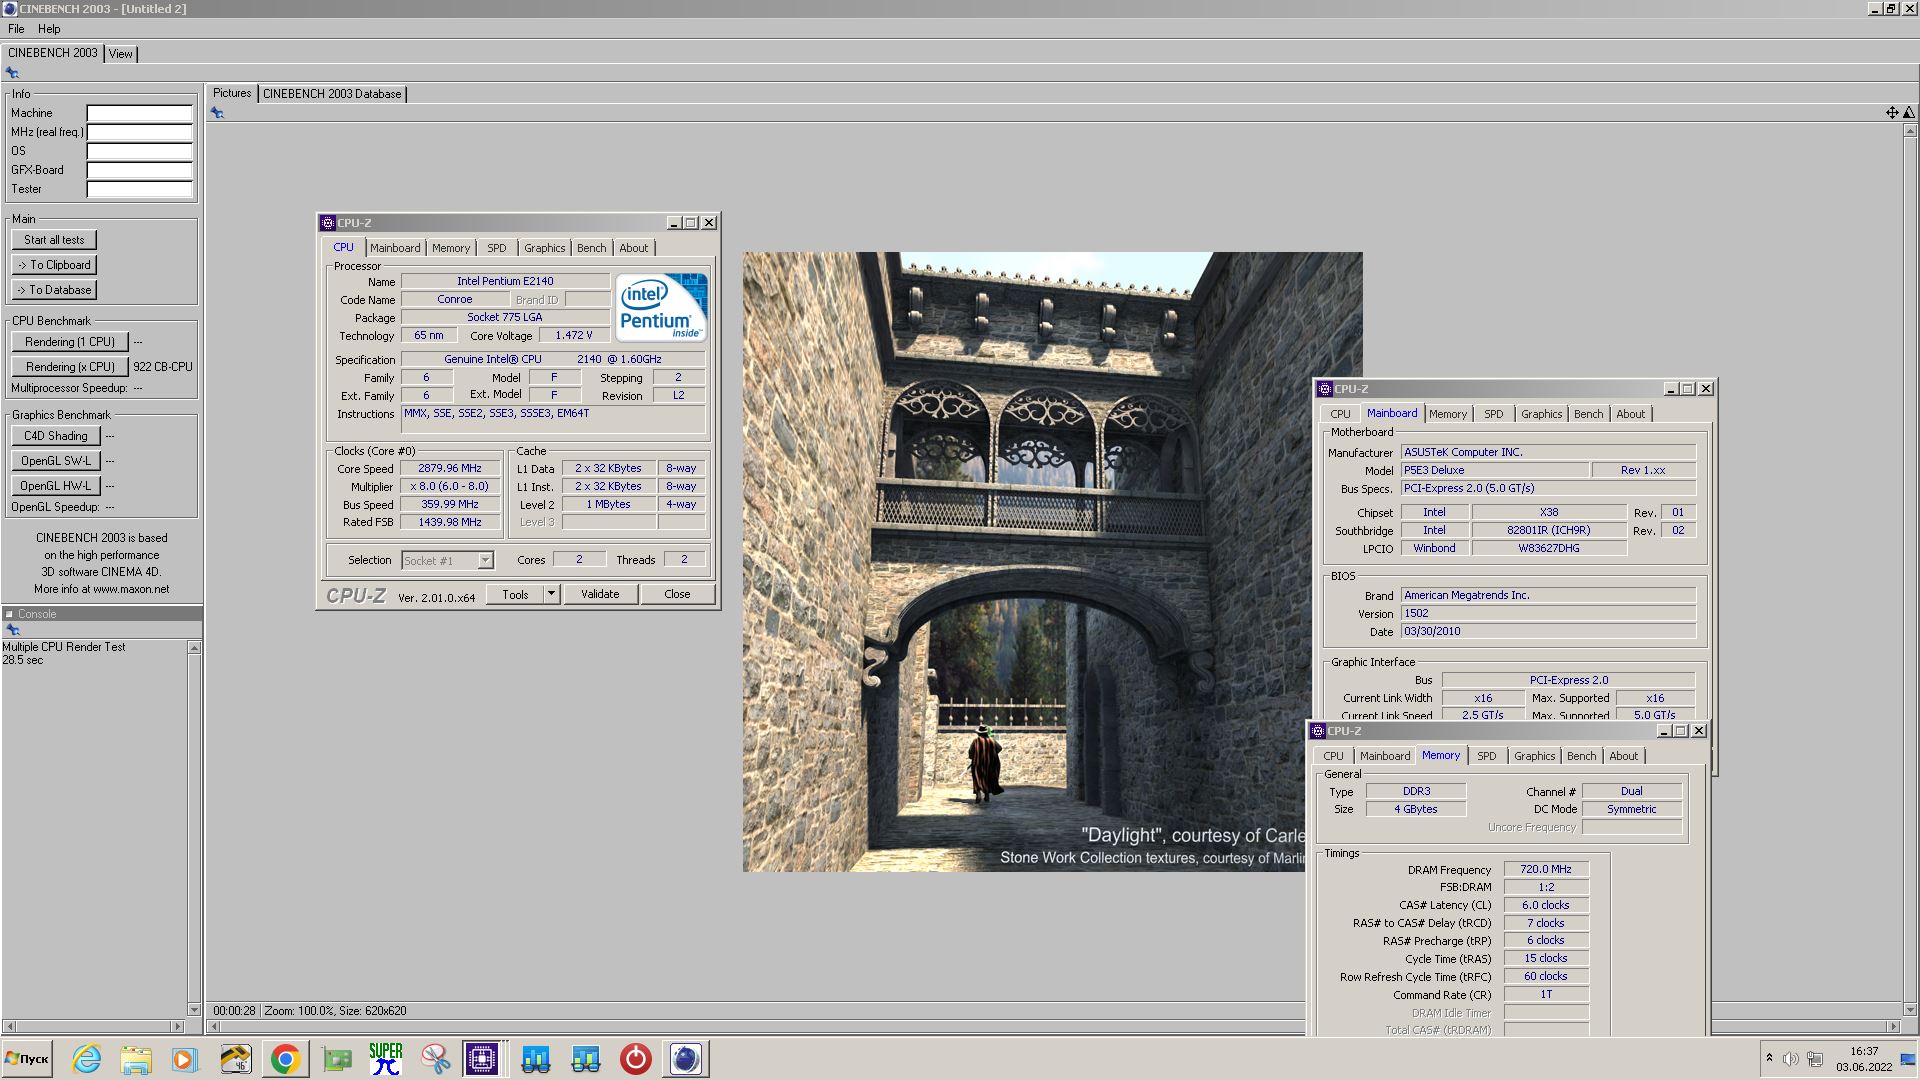Click the pin icon under Pictures tab

click(x=217, y=113)
